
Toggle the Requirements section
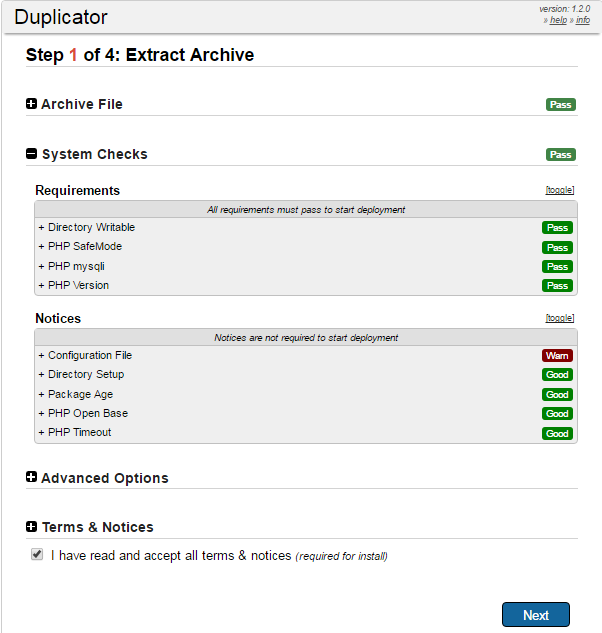pos(559,190)
